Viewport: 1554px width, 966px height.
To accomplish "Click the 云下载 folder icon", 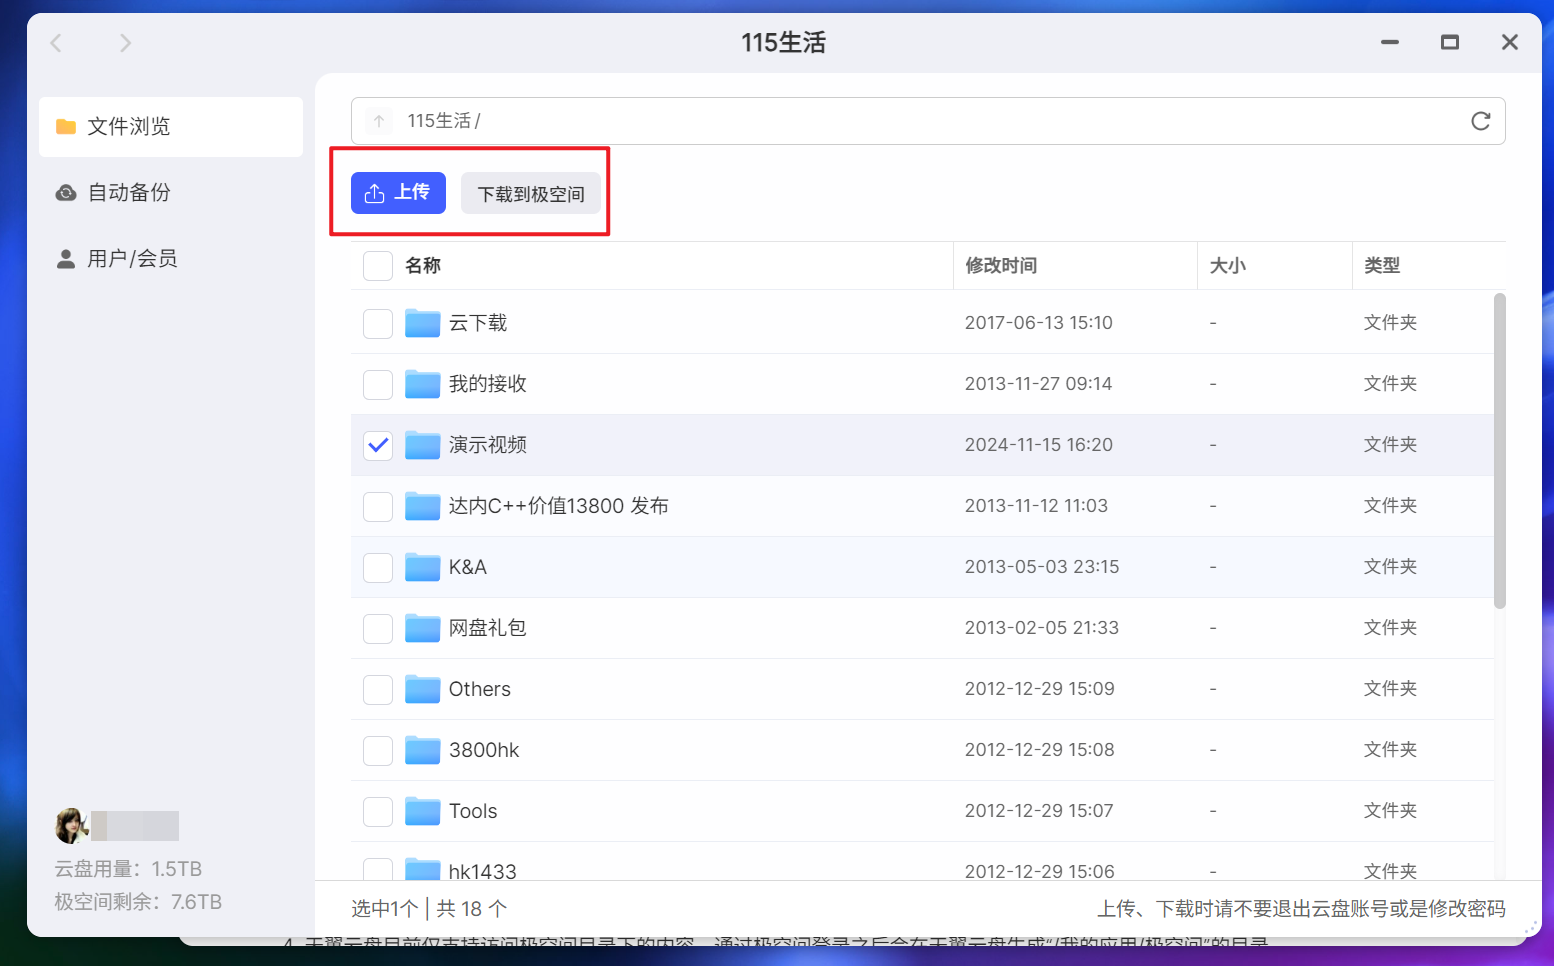I will click(423, 323).
